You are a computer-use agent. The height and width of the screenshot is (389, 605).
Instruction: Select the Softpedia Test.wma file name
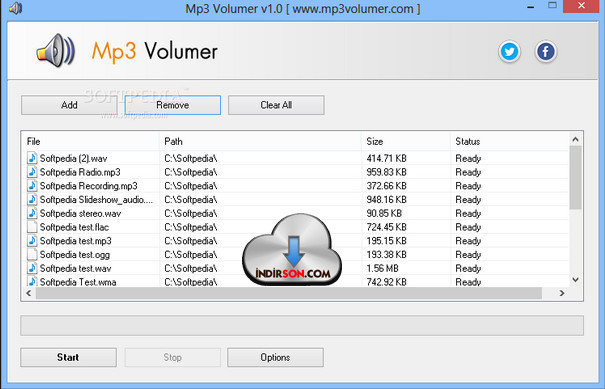pos(78,282)
